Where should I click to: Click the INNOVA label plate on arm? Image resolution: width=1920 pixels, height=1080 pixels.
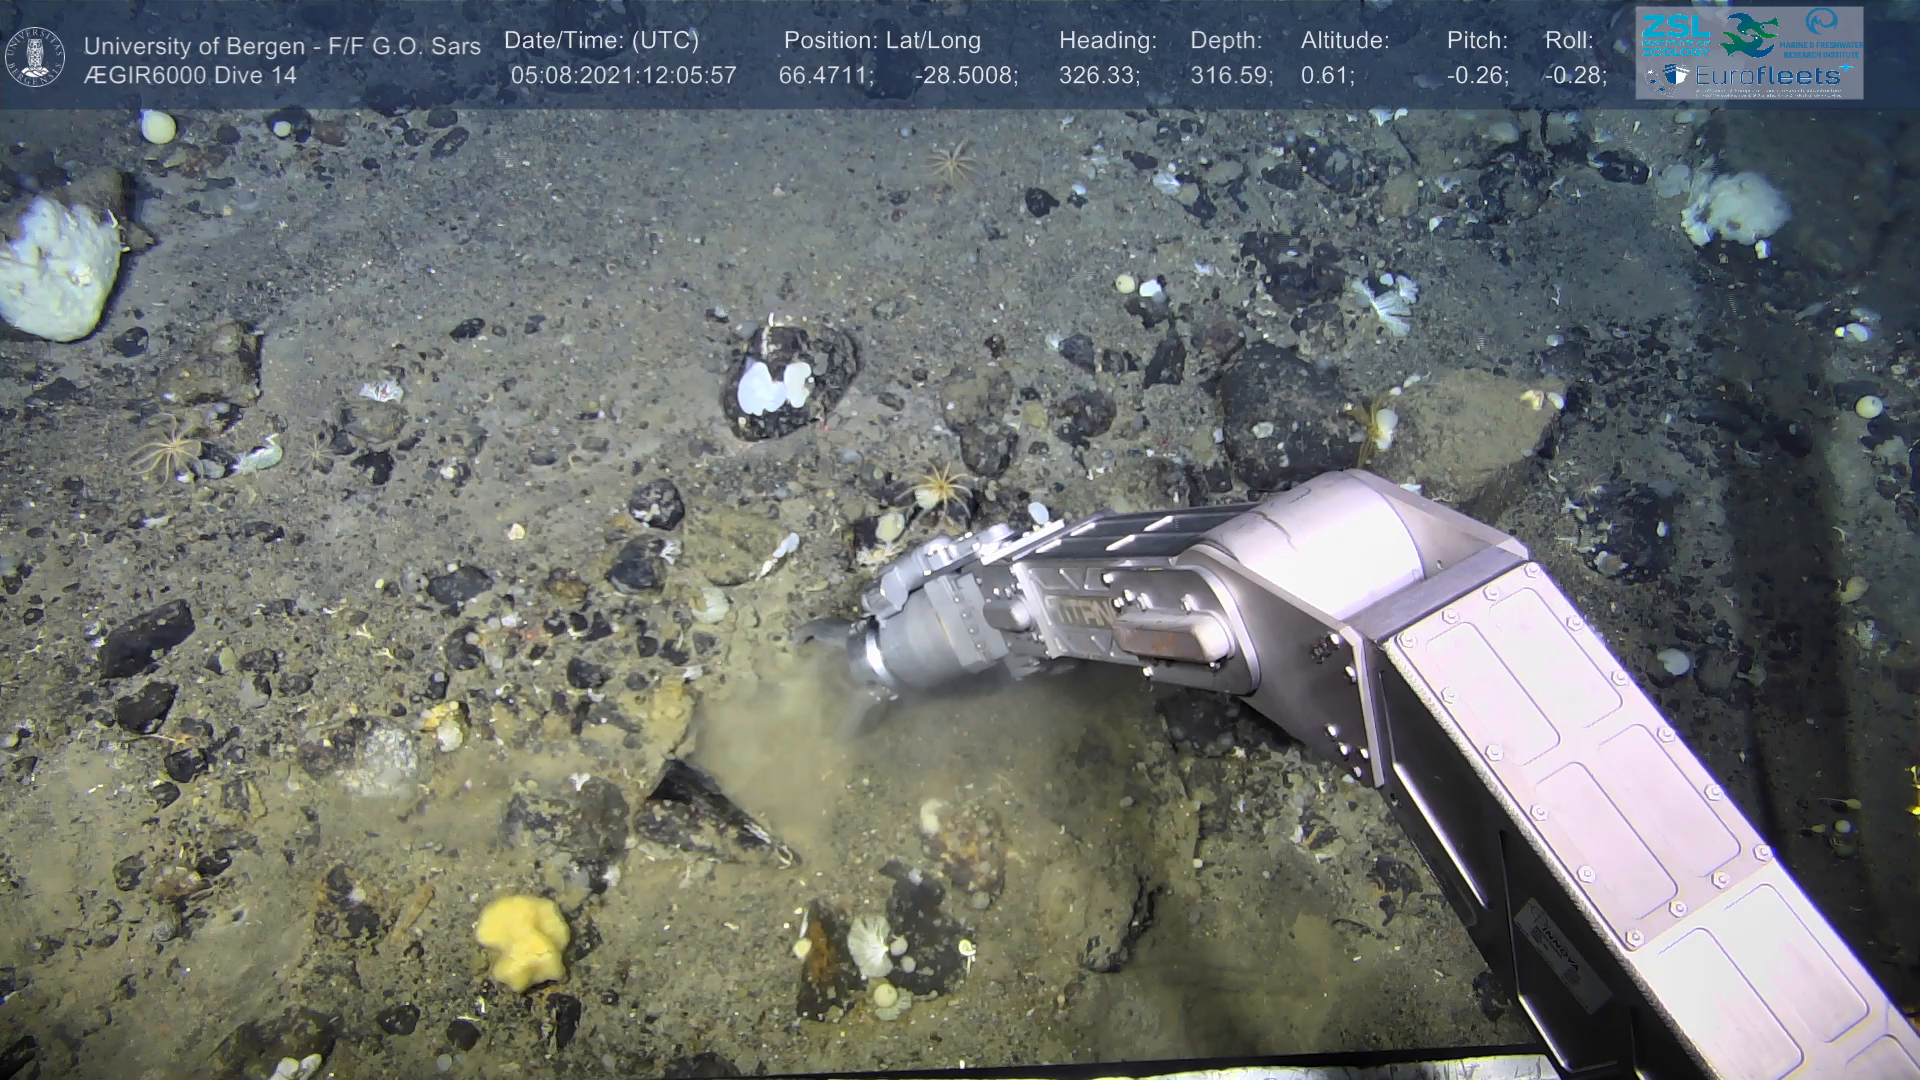pos(1560,952)
